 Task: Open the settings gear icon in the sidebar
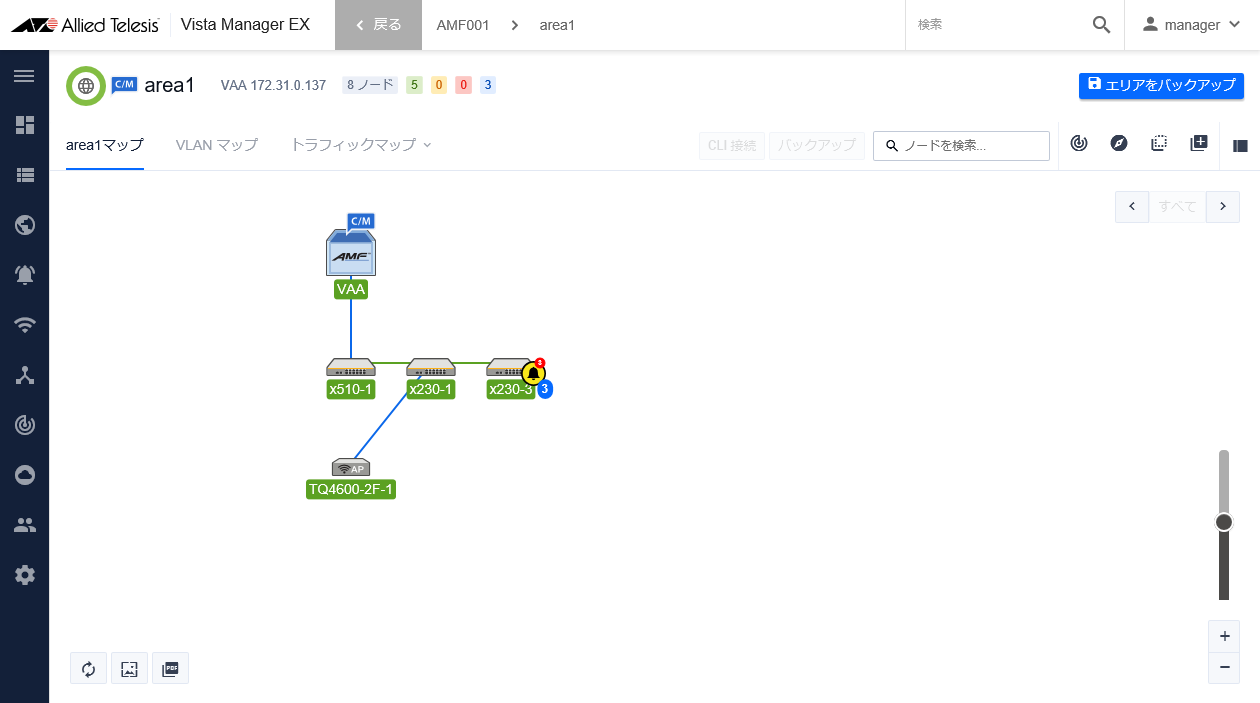24,575
